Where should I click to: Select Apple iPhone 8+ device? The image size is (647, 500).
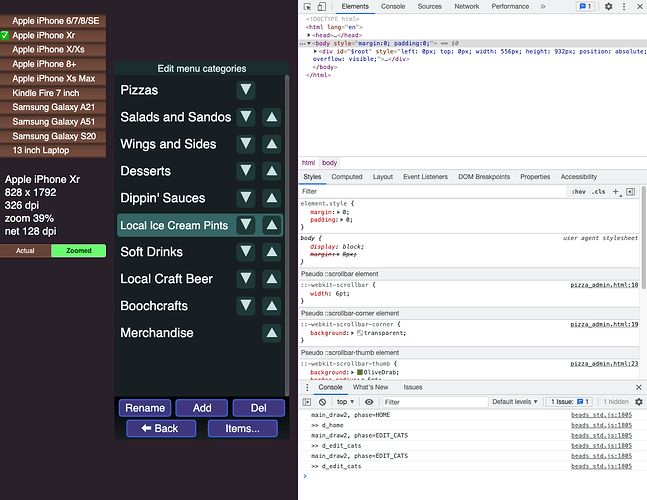coord(53,64)
